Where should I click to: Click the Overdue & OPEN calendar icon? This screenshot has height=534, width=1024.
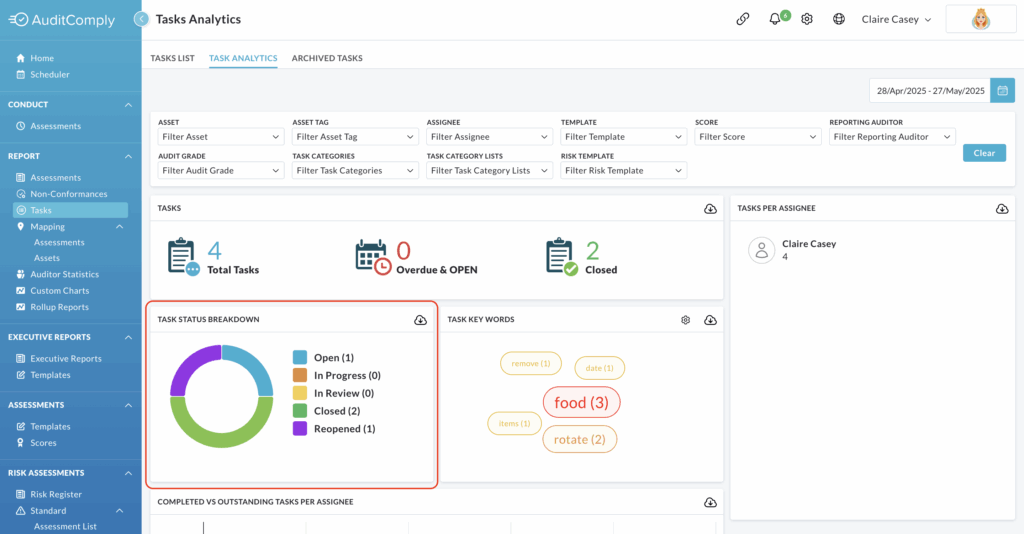tap(374, 257)
